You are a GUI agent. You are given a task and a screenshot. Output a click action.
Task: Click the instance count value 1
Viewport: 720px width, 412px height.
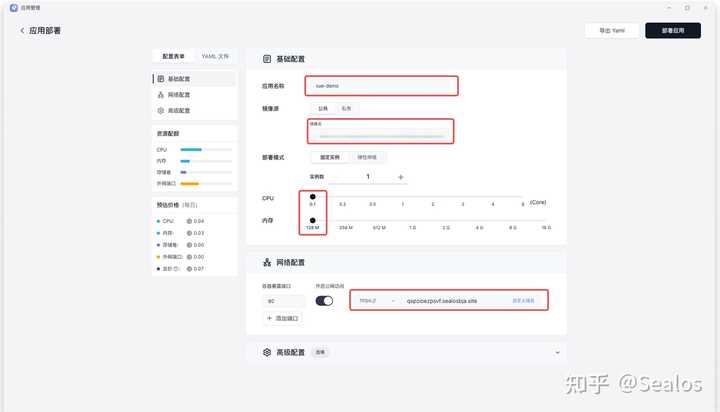click(x=368, y=176)
